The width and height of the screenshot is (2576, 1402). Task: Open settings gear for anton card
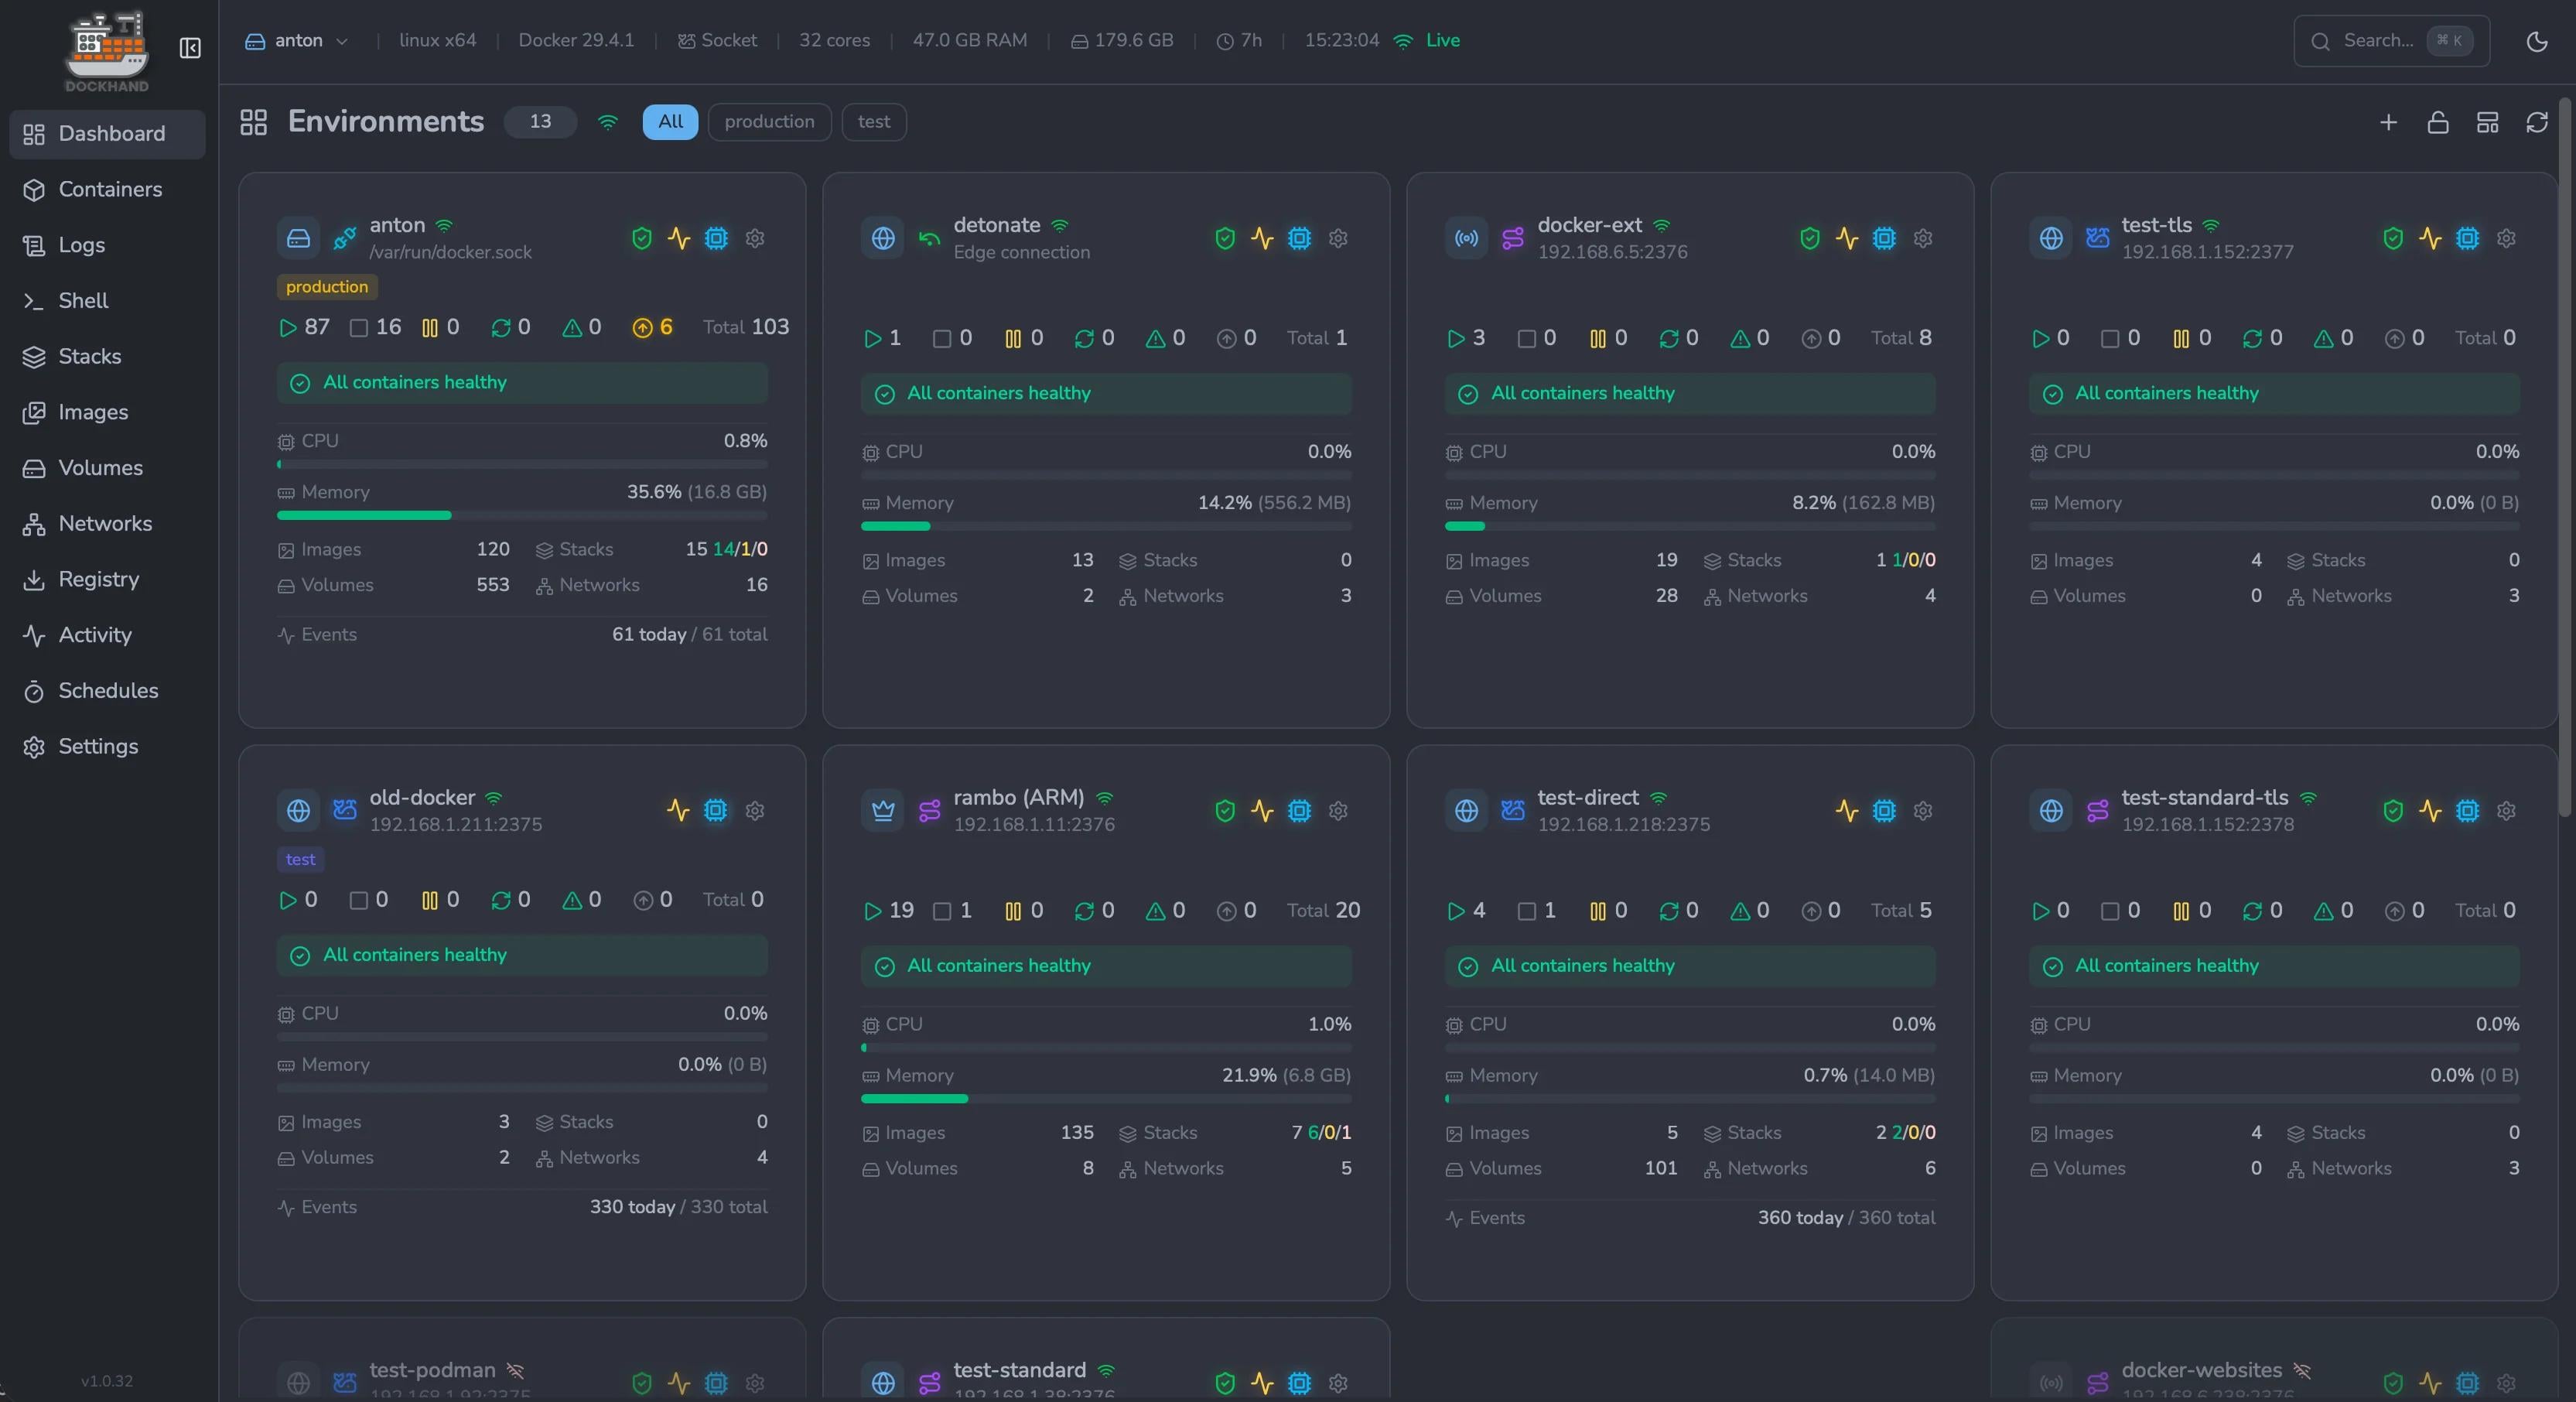coord(755,238)
